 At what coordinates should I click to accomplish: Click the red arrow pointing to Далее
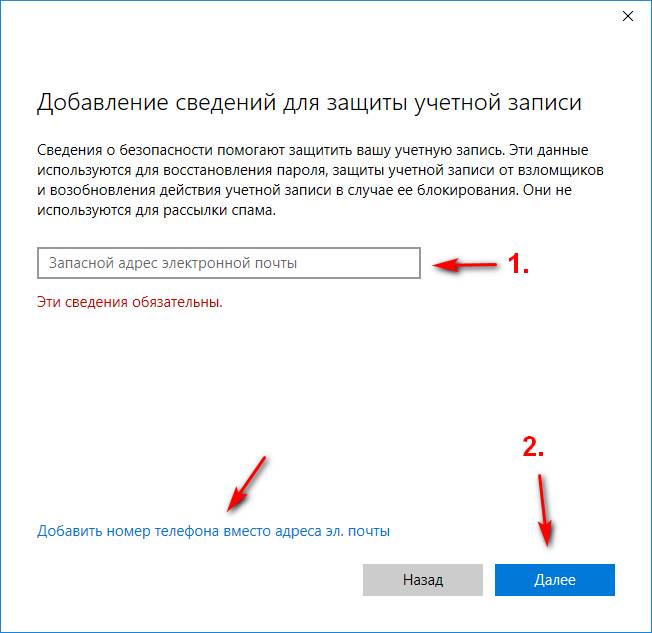[x=545, y=510]
